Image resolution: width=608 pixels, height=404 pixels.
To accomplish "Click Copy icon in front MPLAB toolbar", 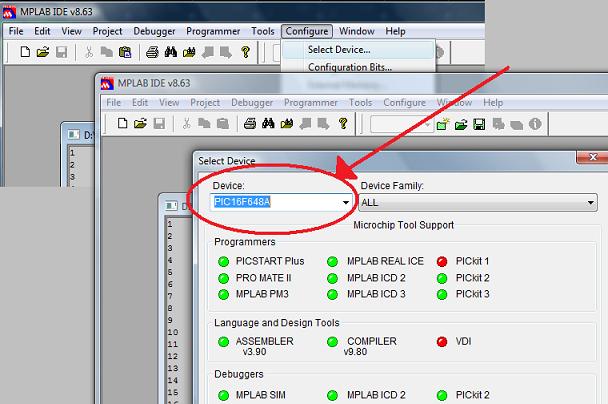I will pyautogui.click(x=204, y=123).
